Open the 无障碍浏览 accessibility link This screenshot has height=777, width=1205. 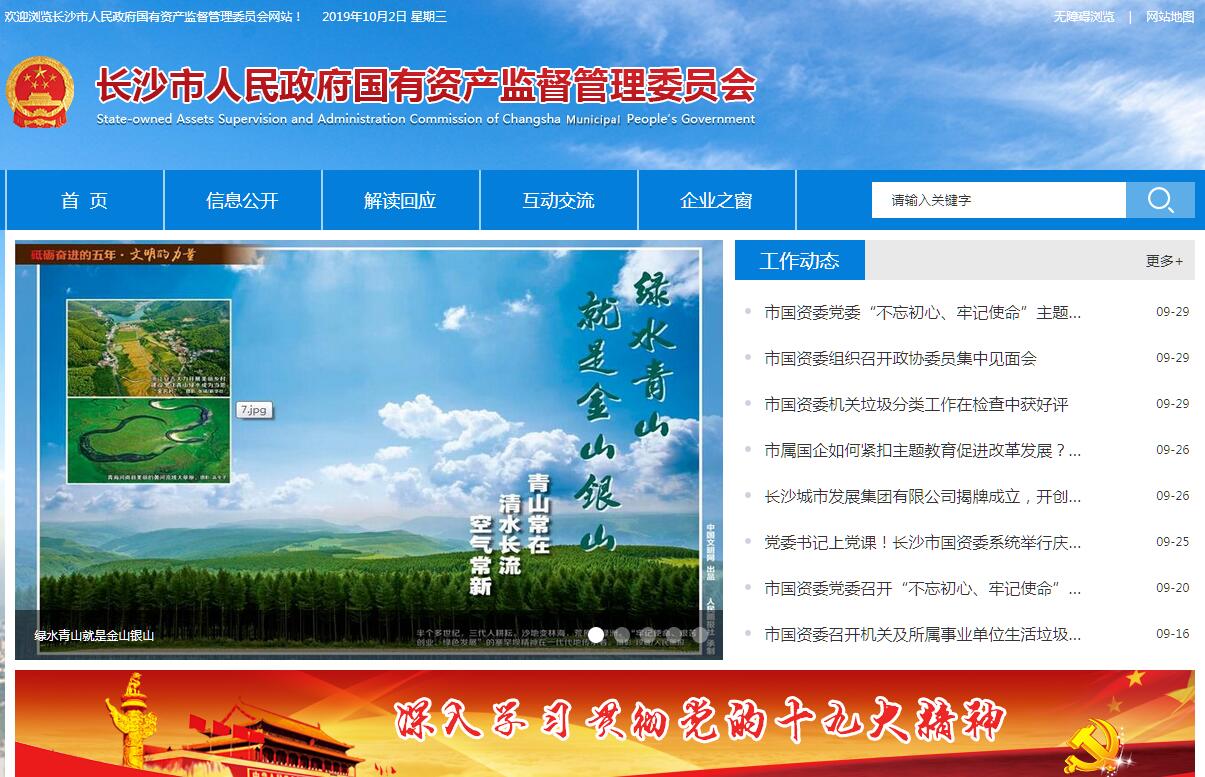(1083, 17)
